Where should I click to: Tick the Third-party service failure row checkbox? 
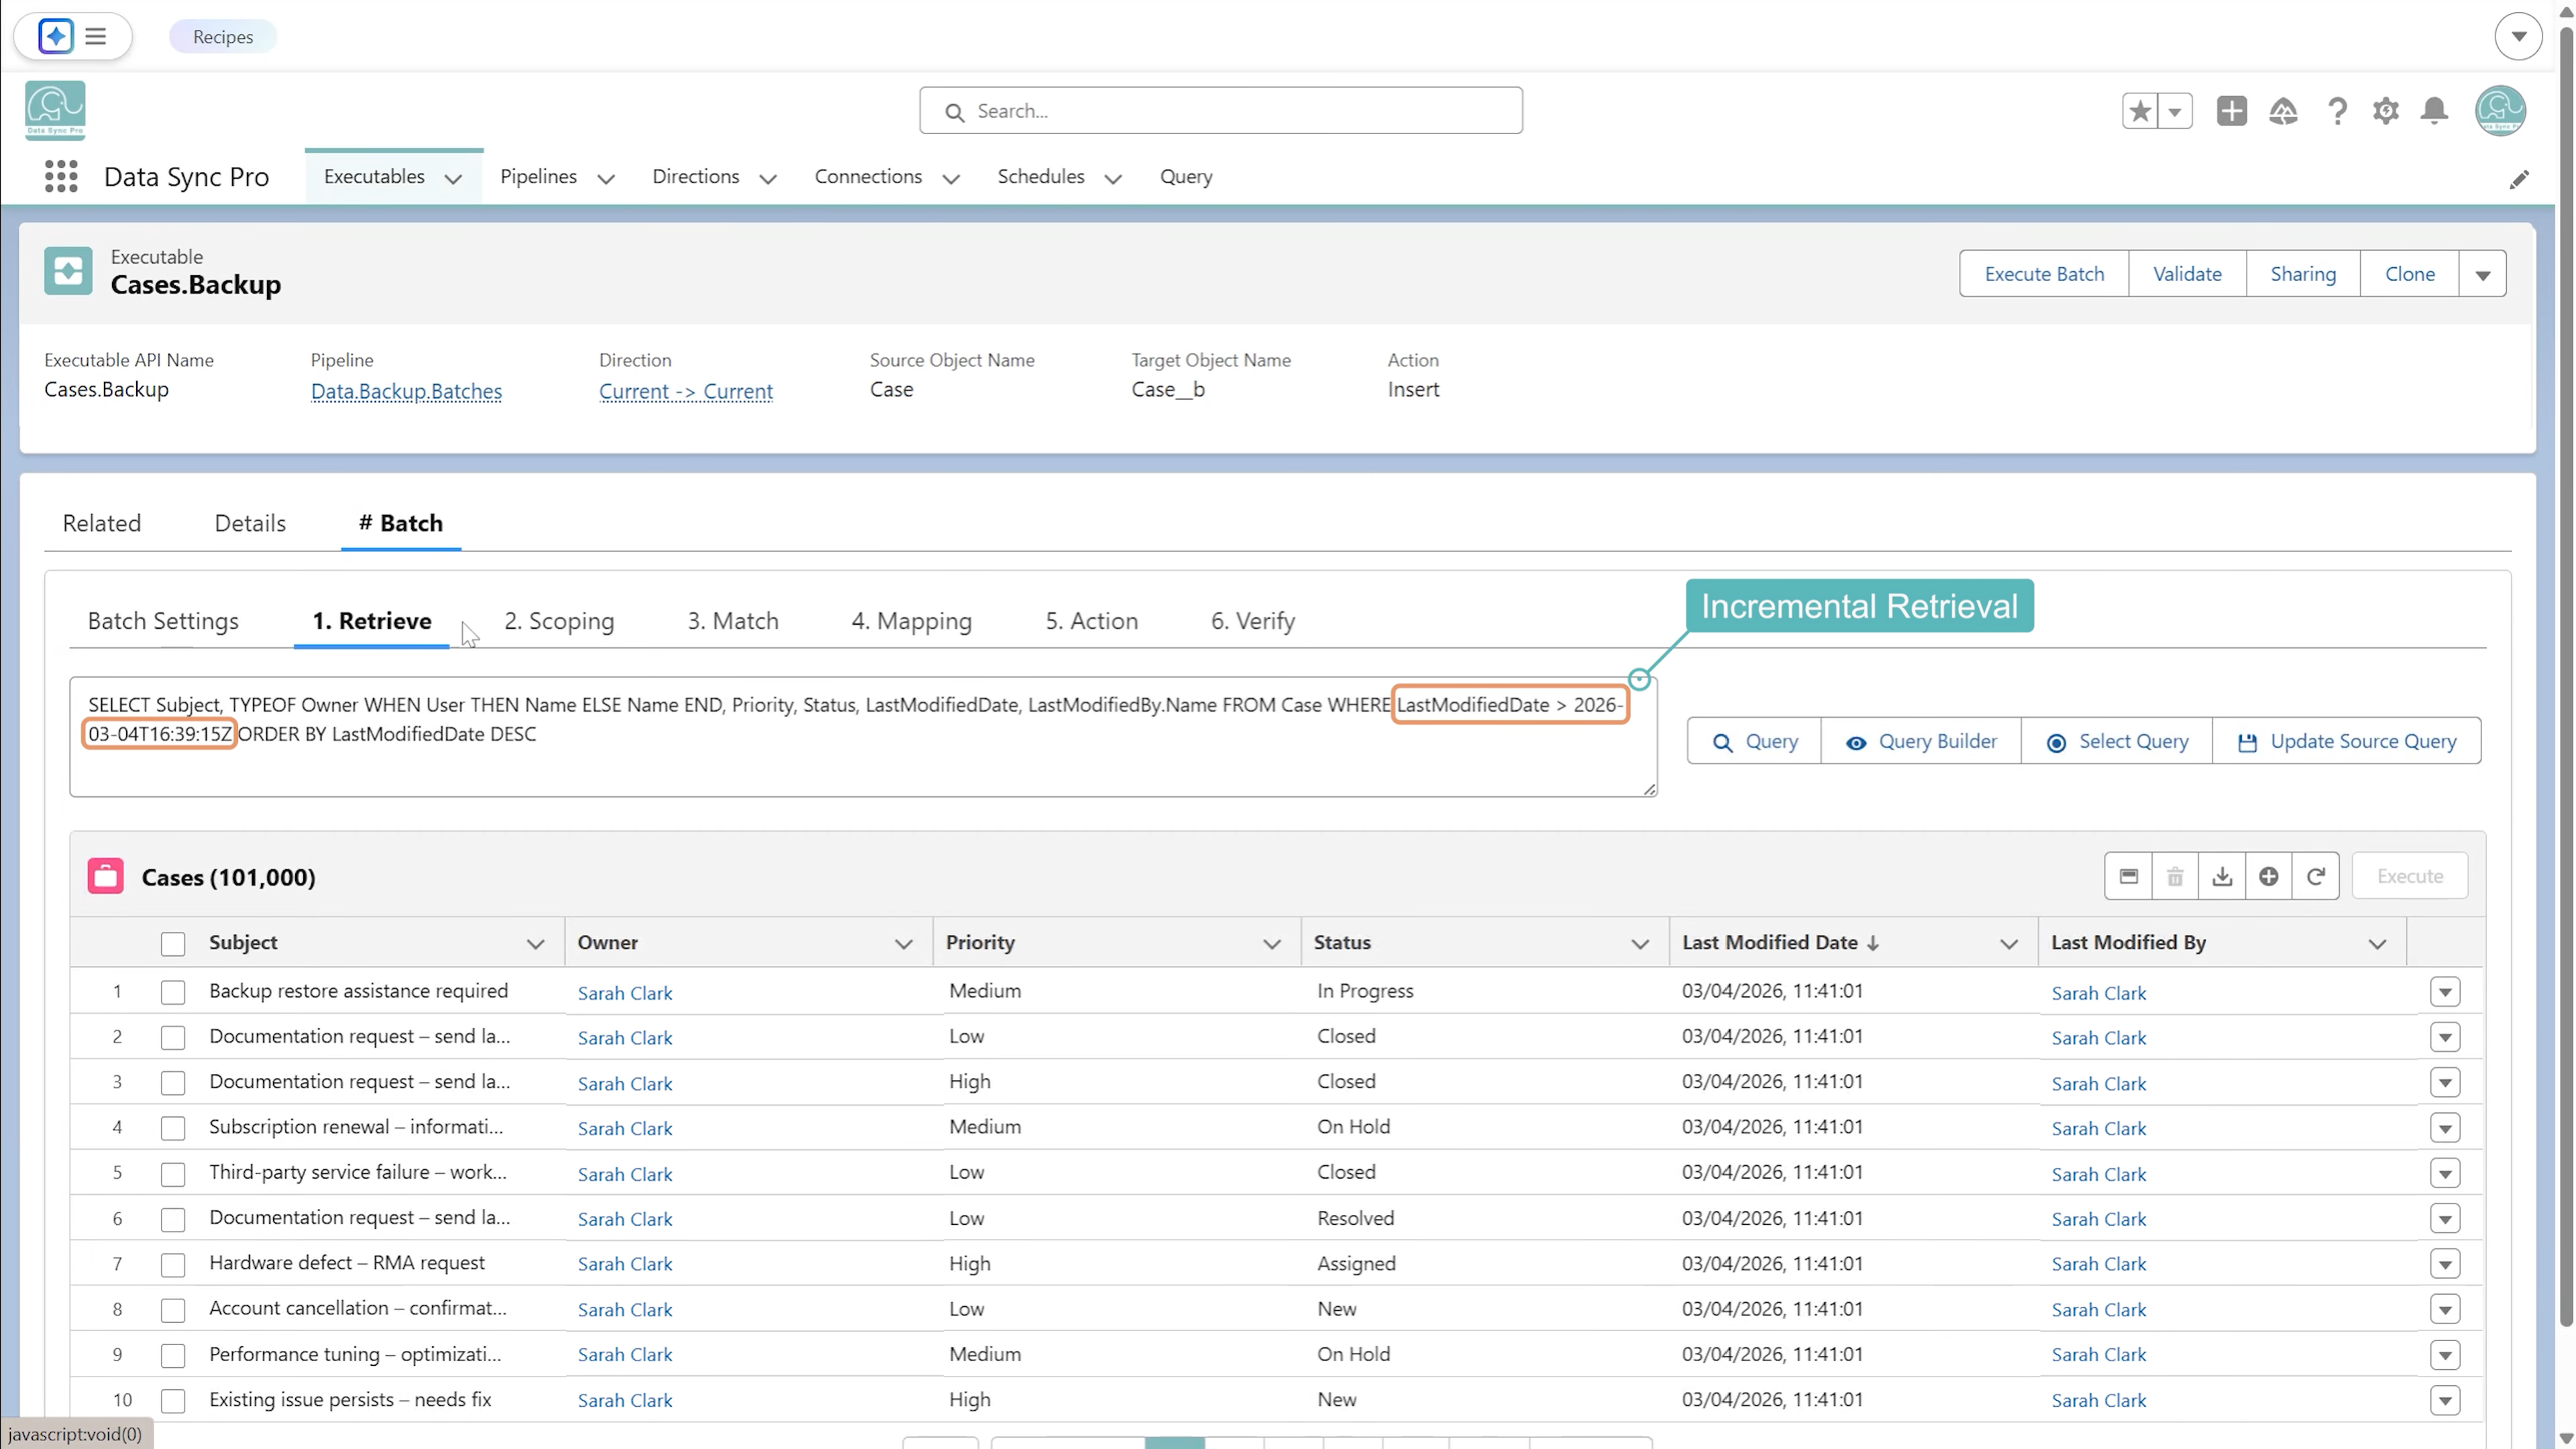[x=173, y=1174]
